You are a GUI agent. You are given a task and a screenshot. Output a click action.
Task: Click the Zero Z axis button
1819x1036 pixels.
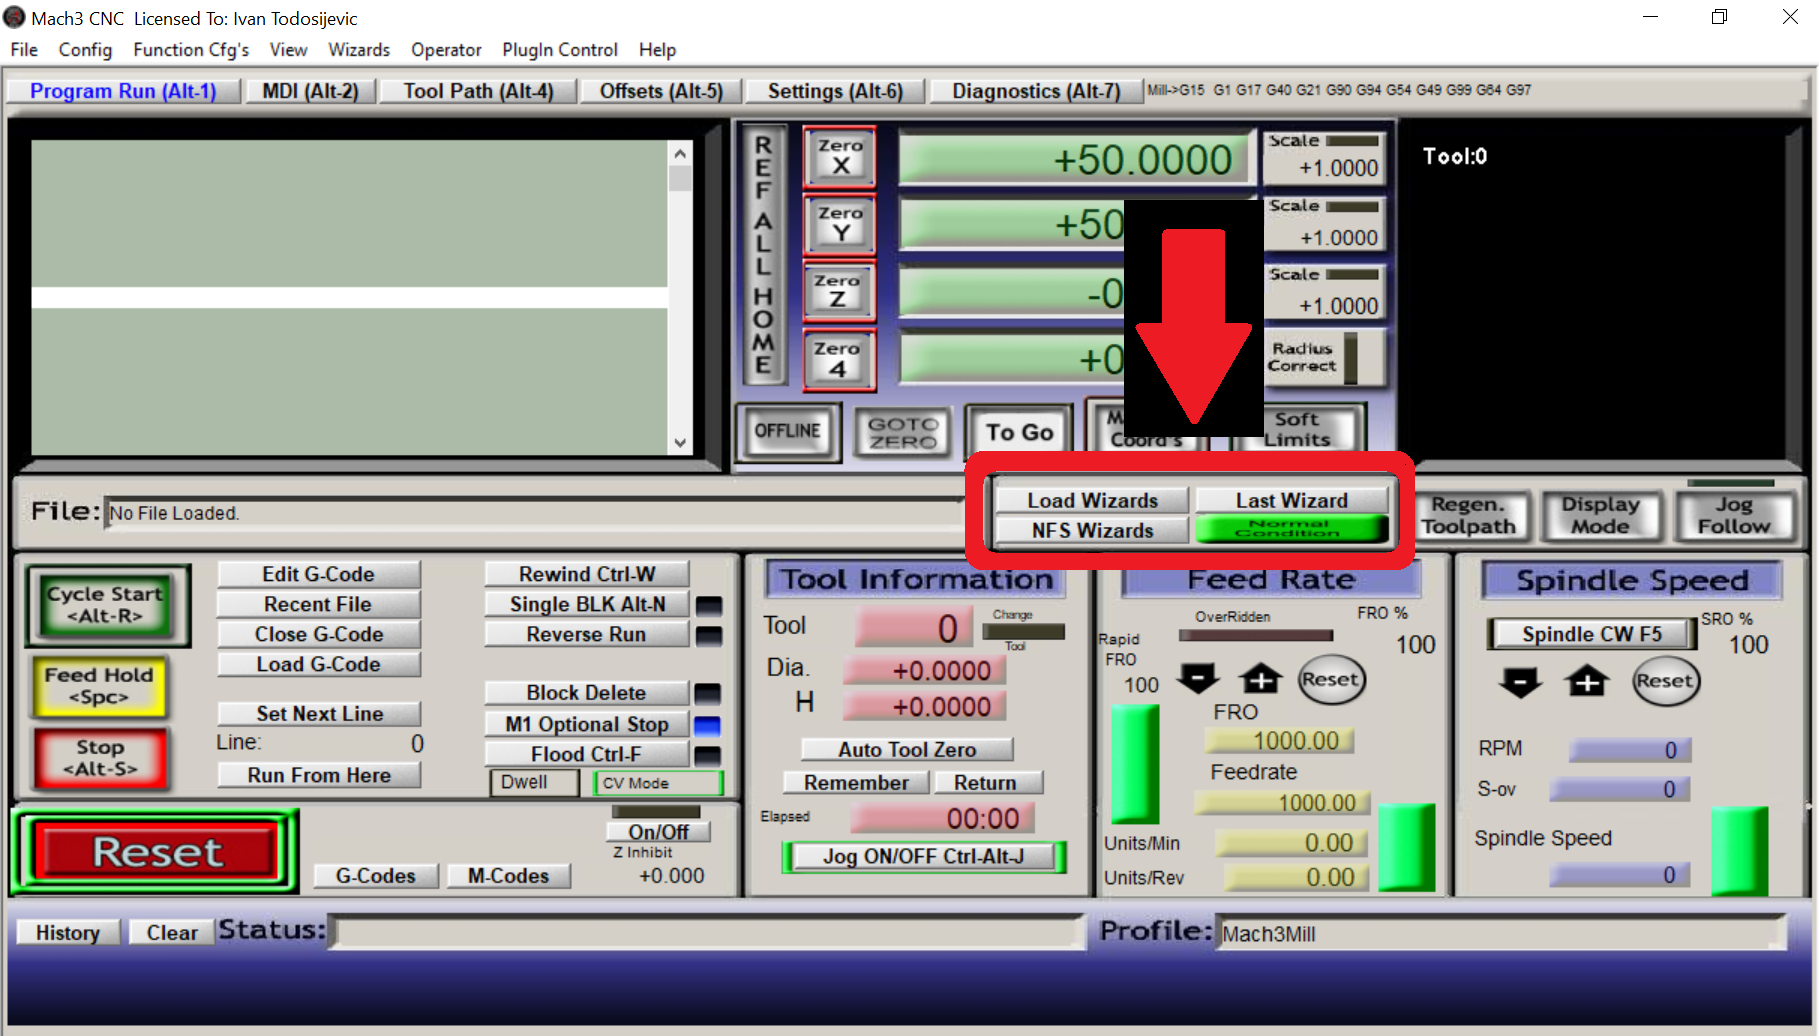839,291
